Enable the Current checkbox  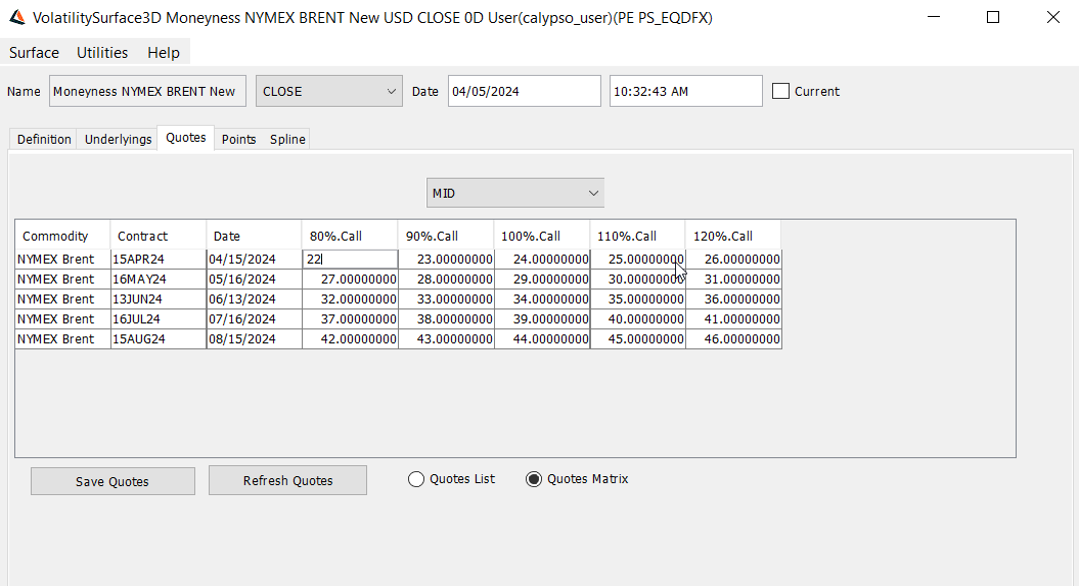point(780,91)
